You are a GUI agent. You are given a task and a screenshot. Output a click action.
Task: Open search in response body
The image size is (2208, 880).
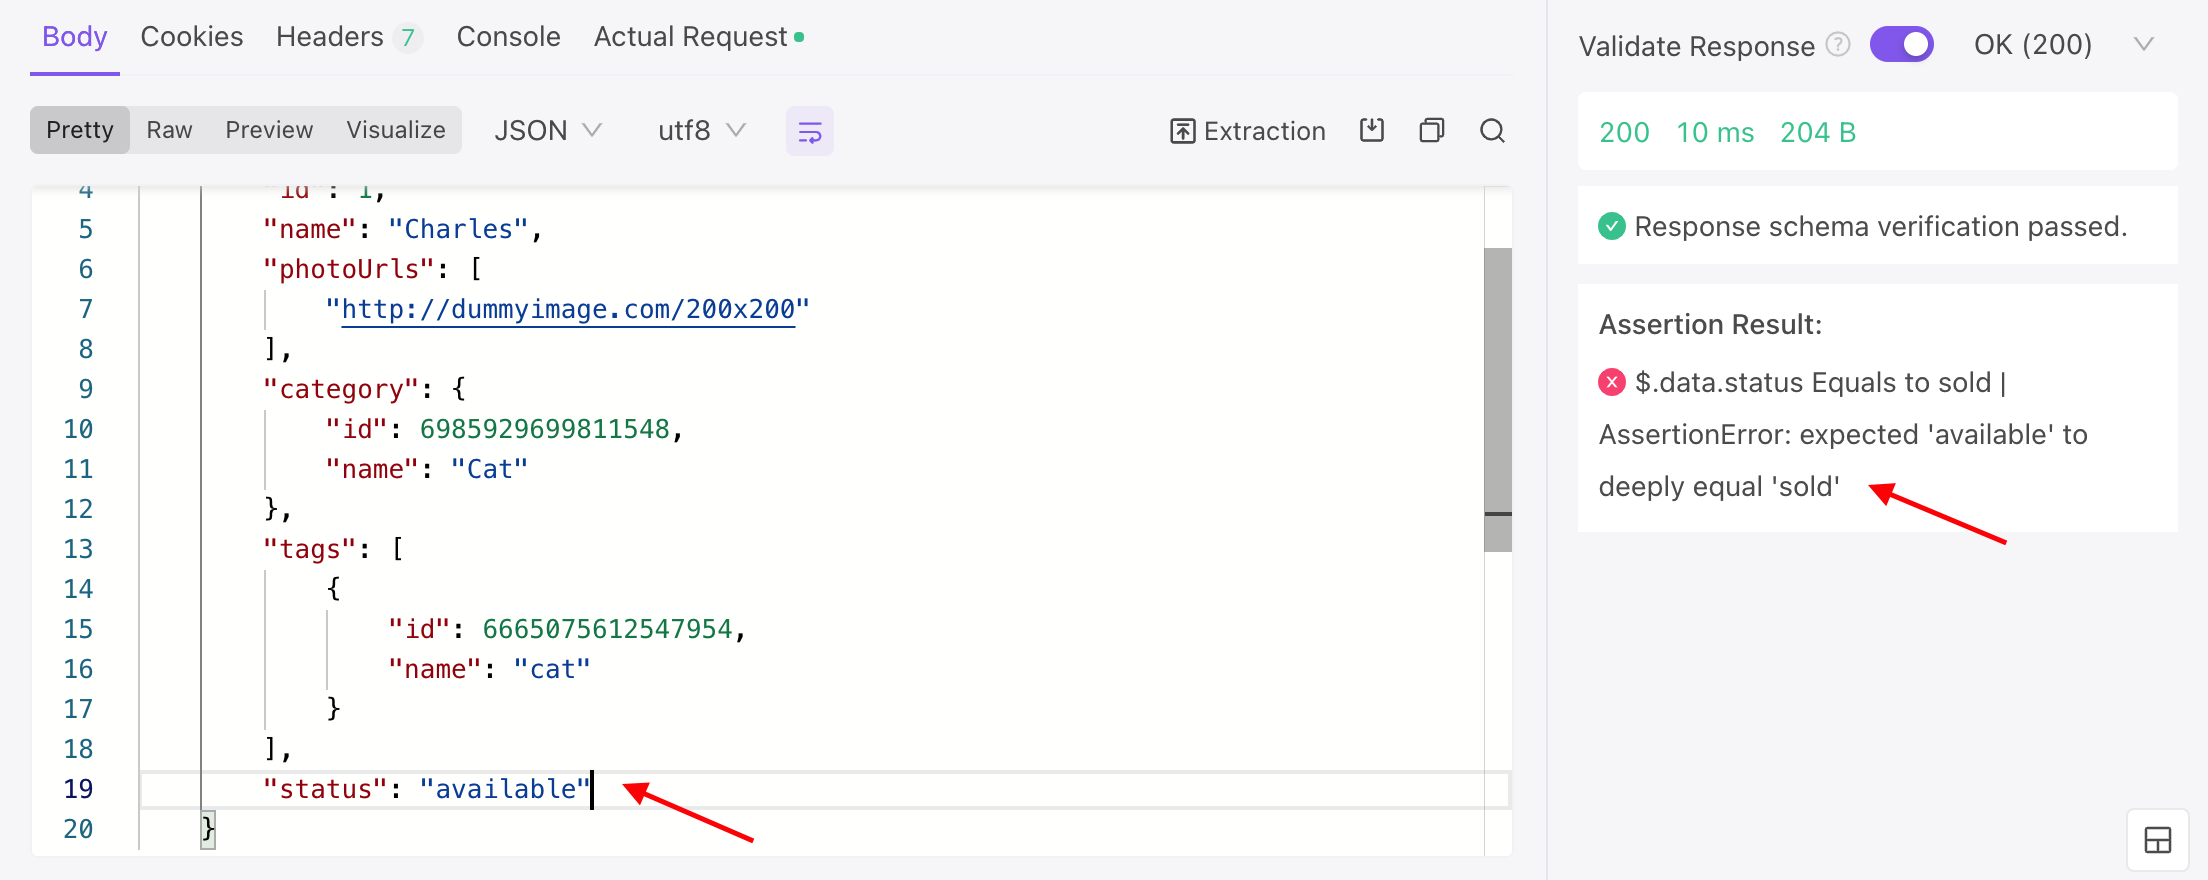[x=1492, y=131]
